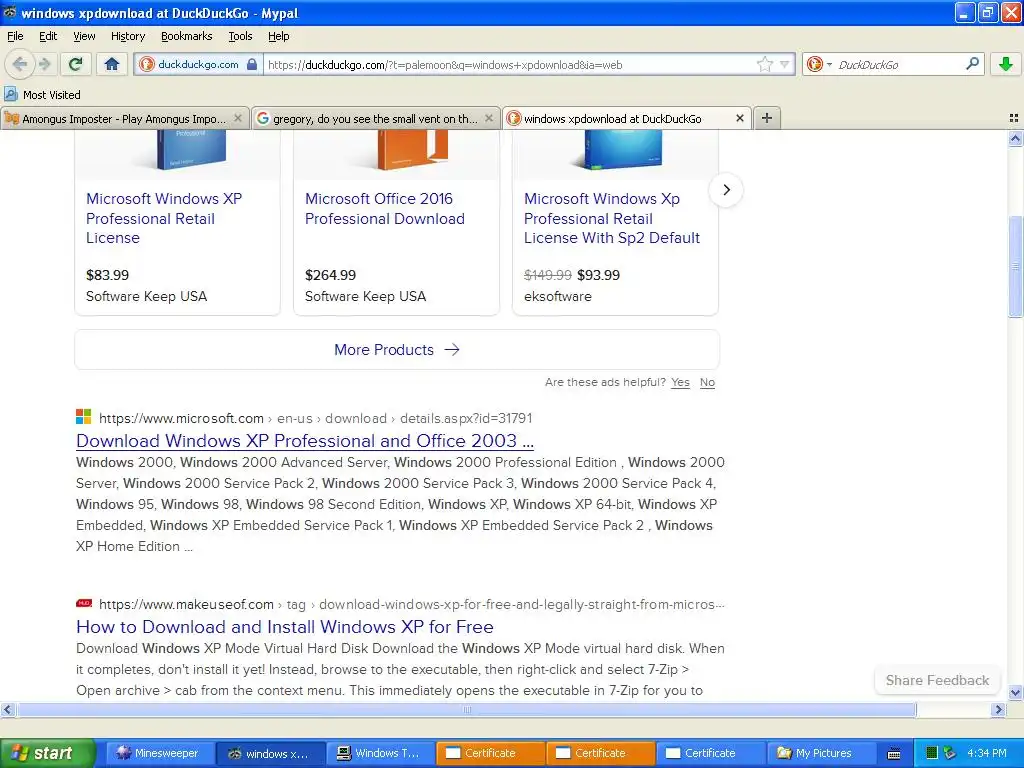This screenshot has width=1024, height=768.
Task: Go back with the Back arrow button
Action: pyautogui.click(x=20, y=64)
